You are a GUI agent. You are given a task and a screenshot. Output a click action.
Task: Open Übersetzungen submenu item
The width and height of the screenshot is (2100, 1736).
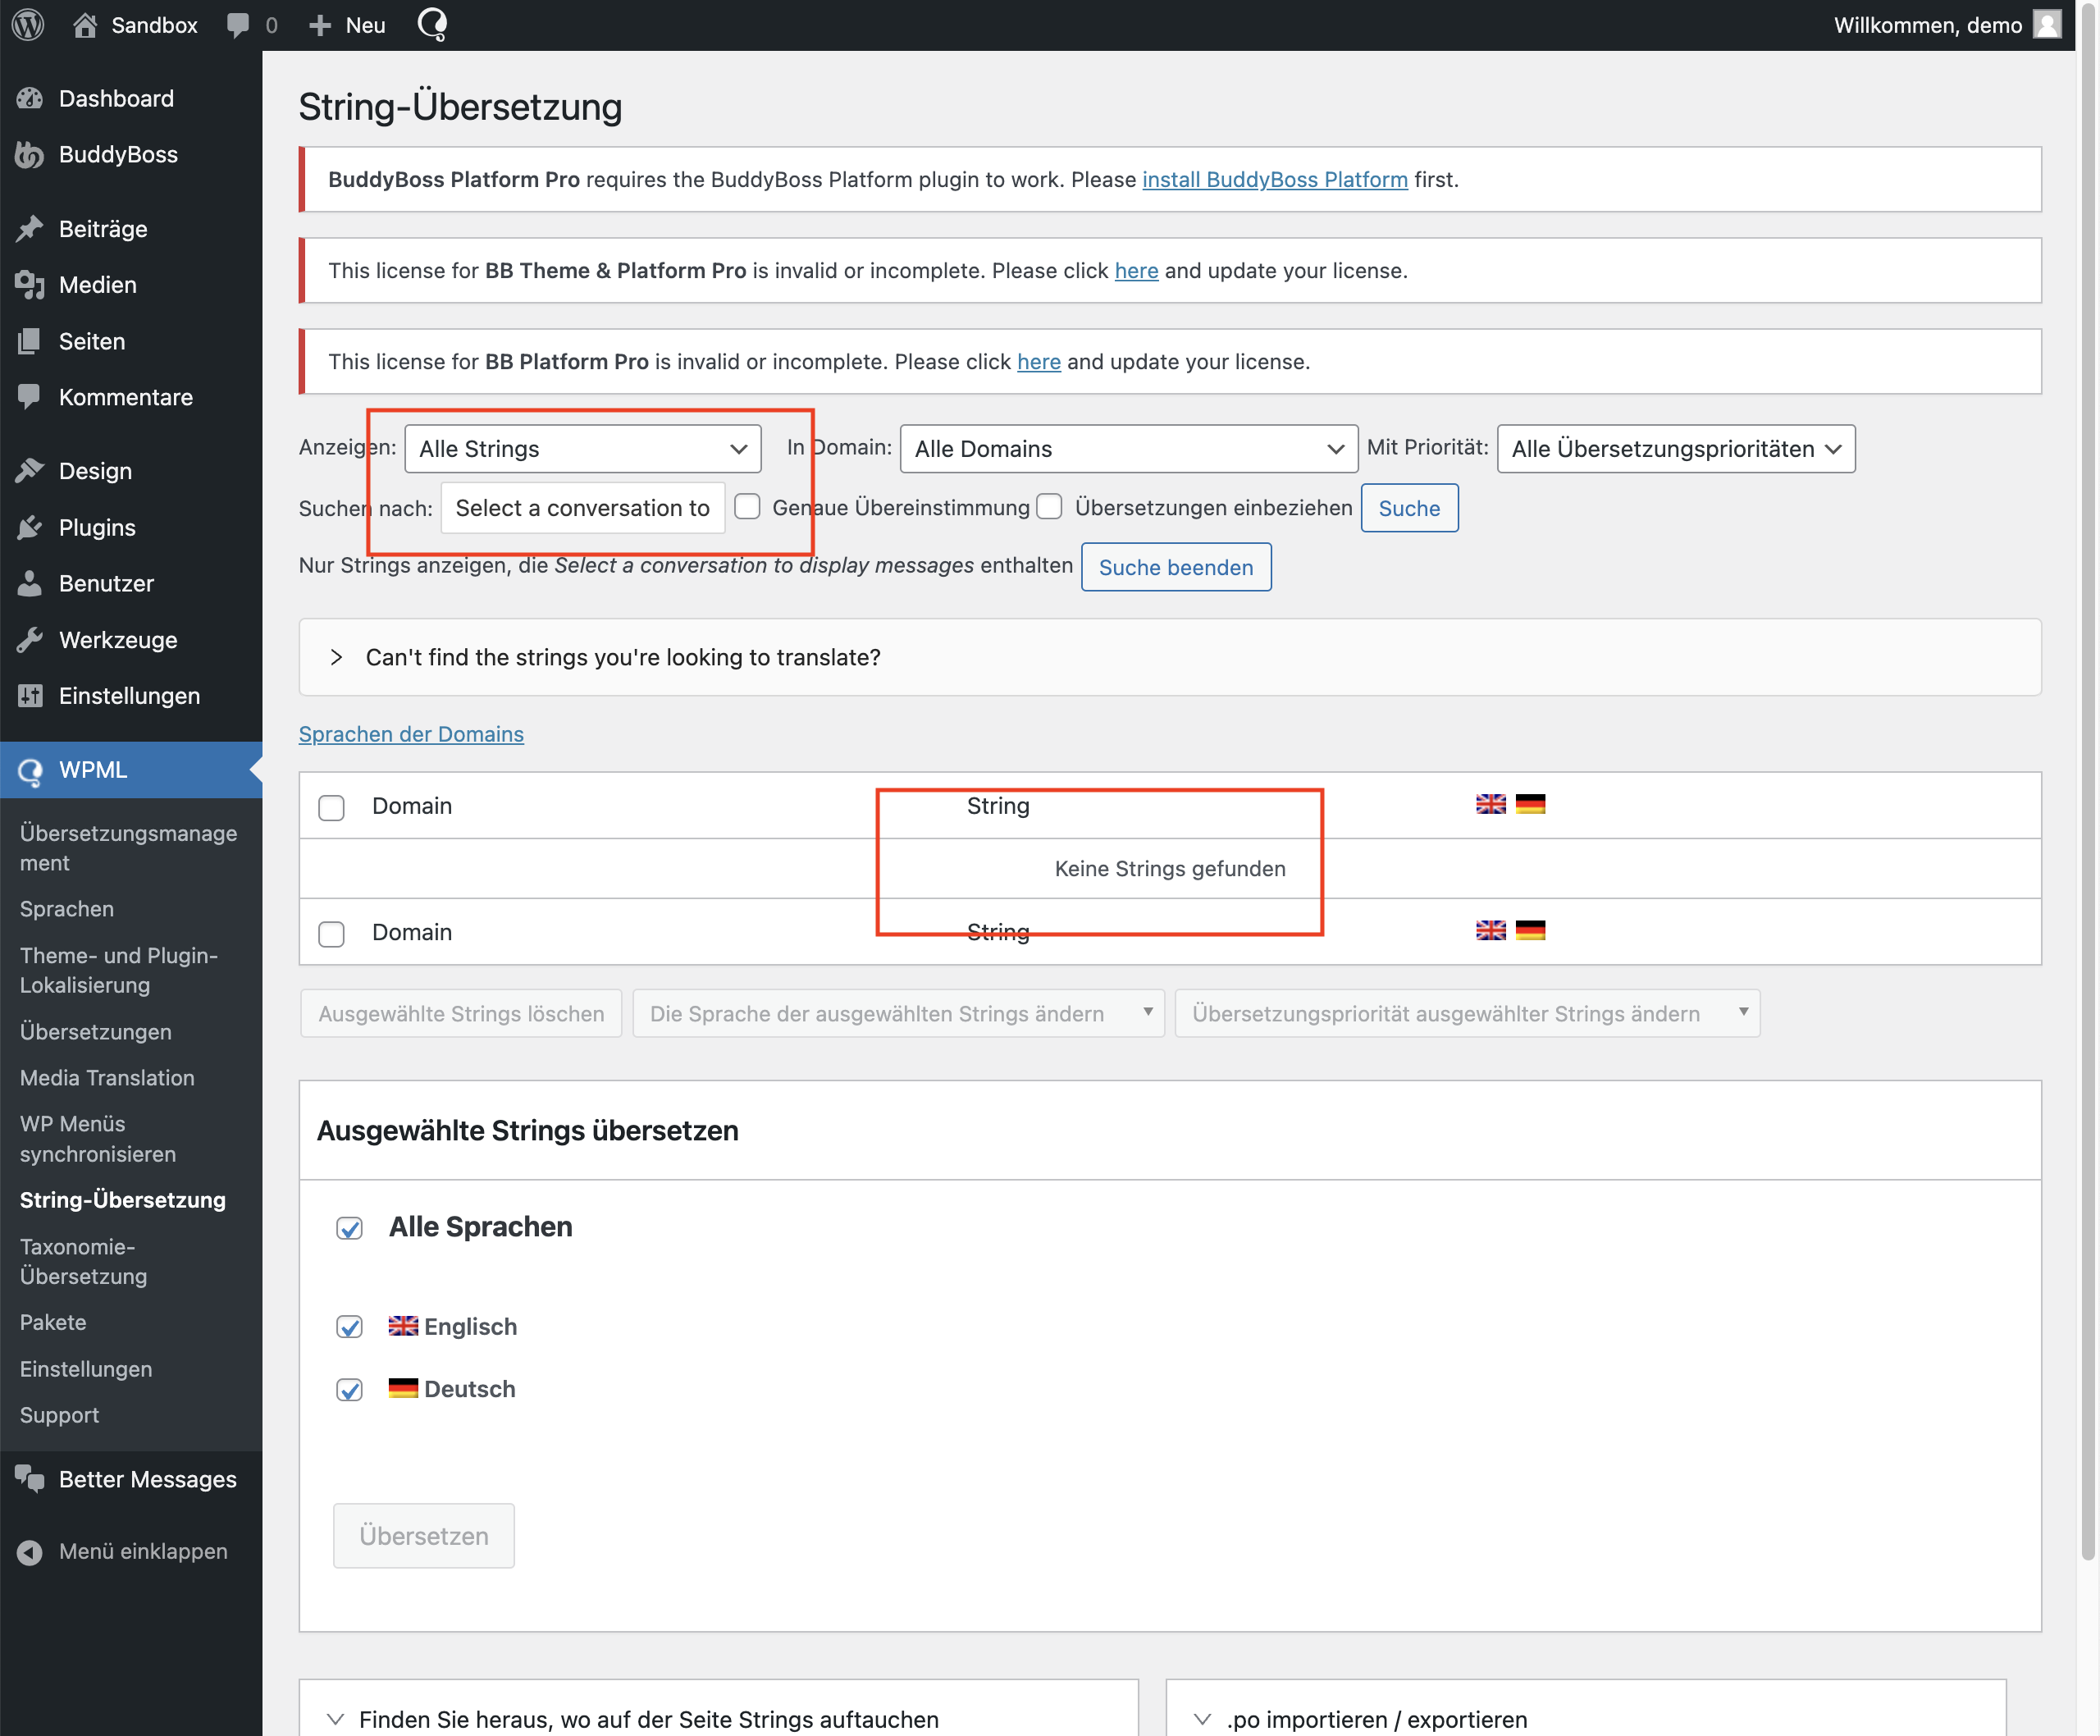pos(96,1032)
